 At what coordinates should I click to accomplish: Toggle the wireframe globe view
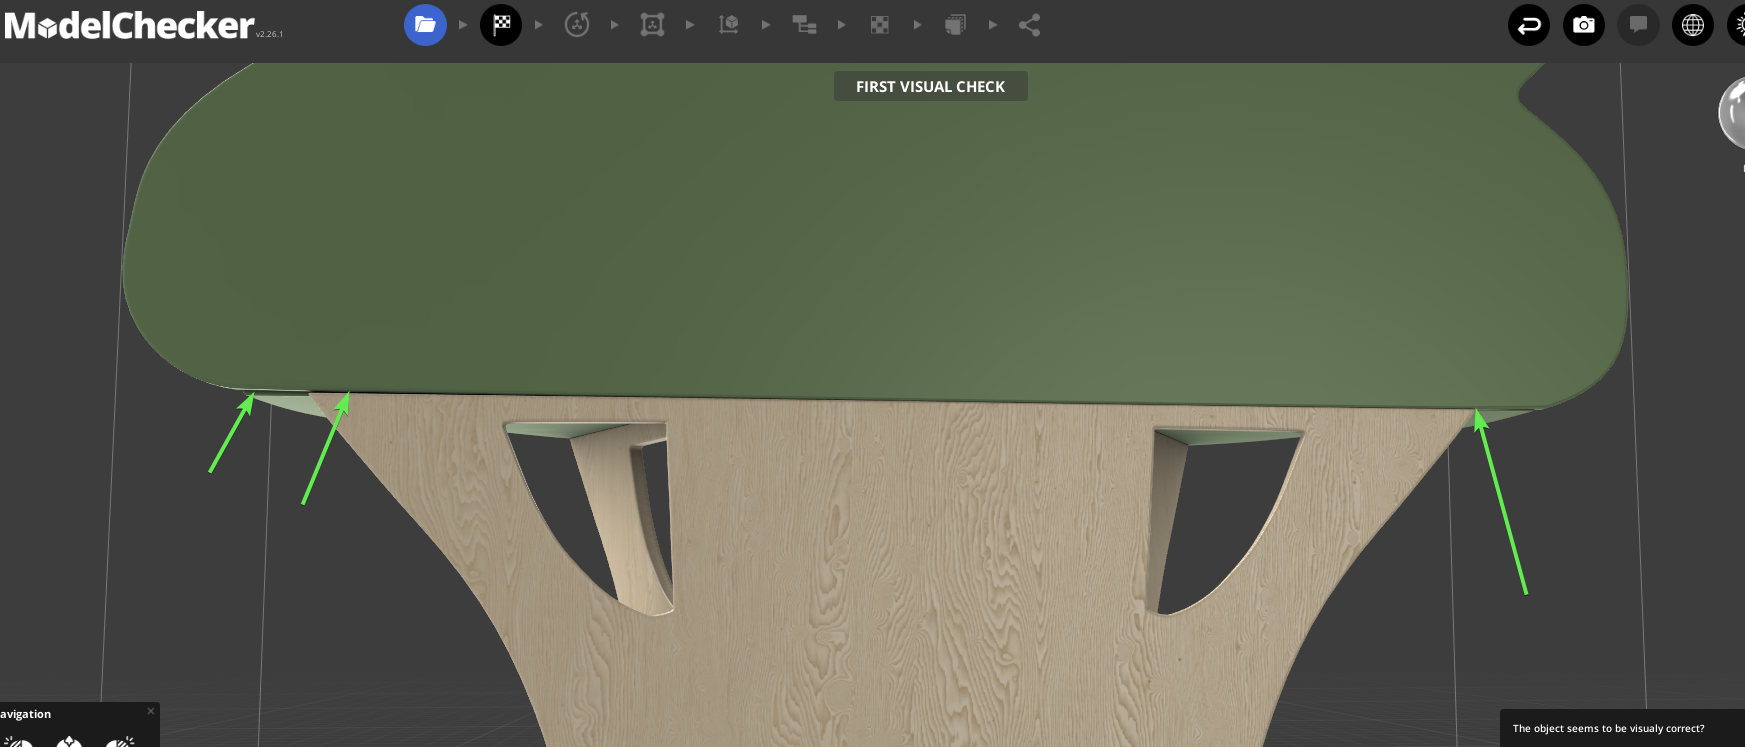coord(1693,25)
